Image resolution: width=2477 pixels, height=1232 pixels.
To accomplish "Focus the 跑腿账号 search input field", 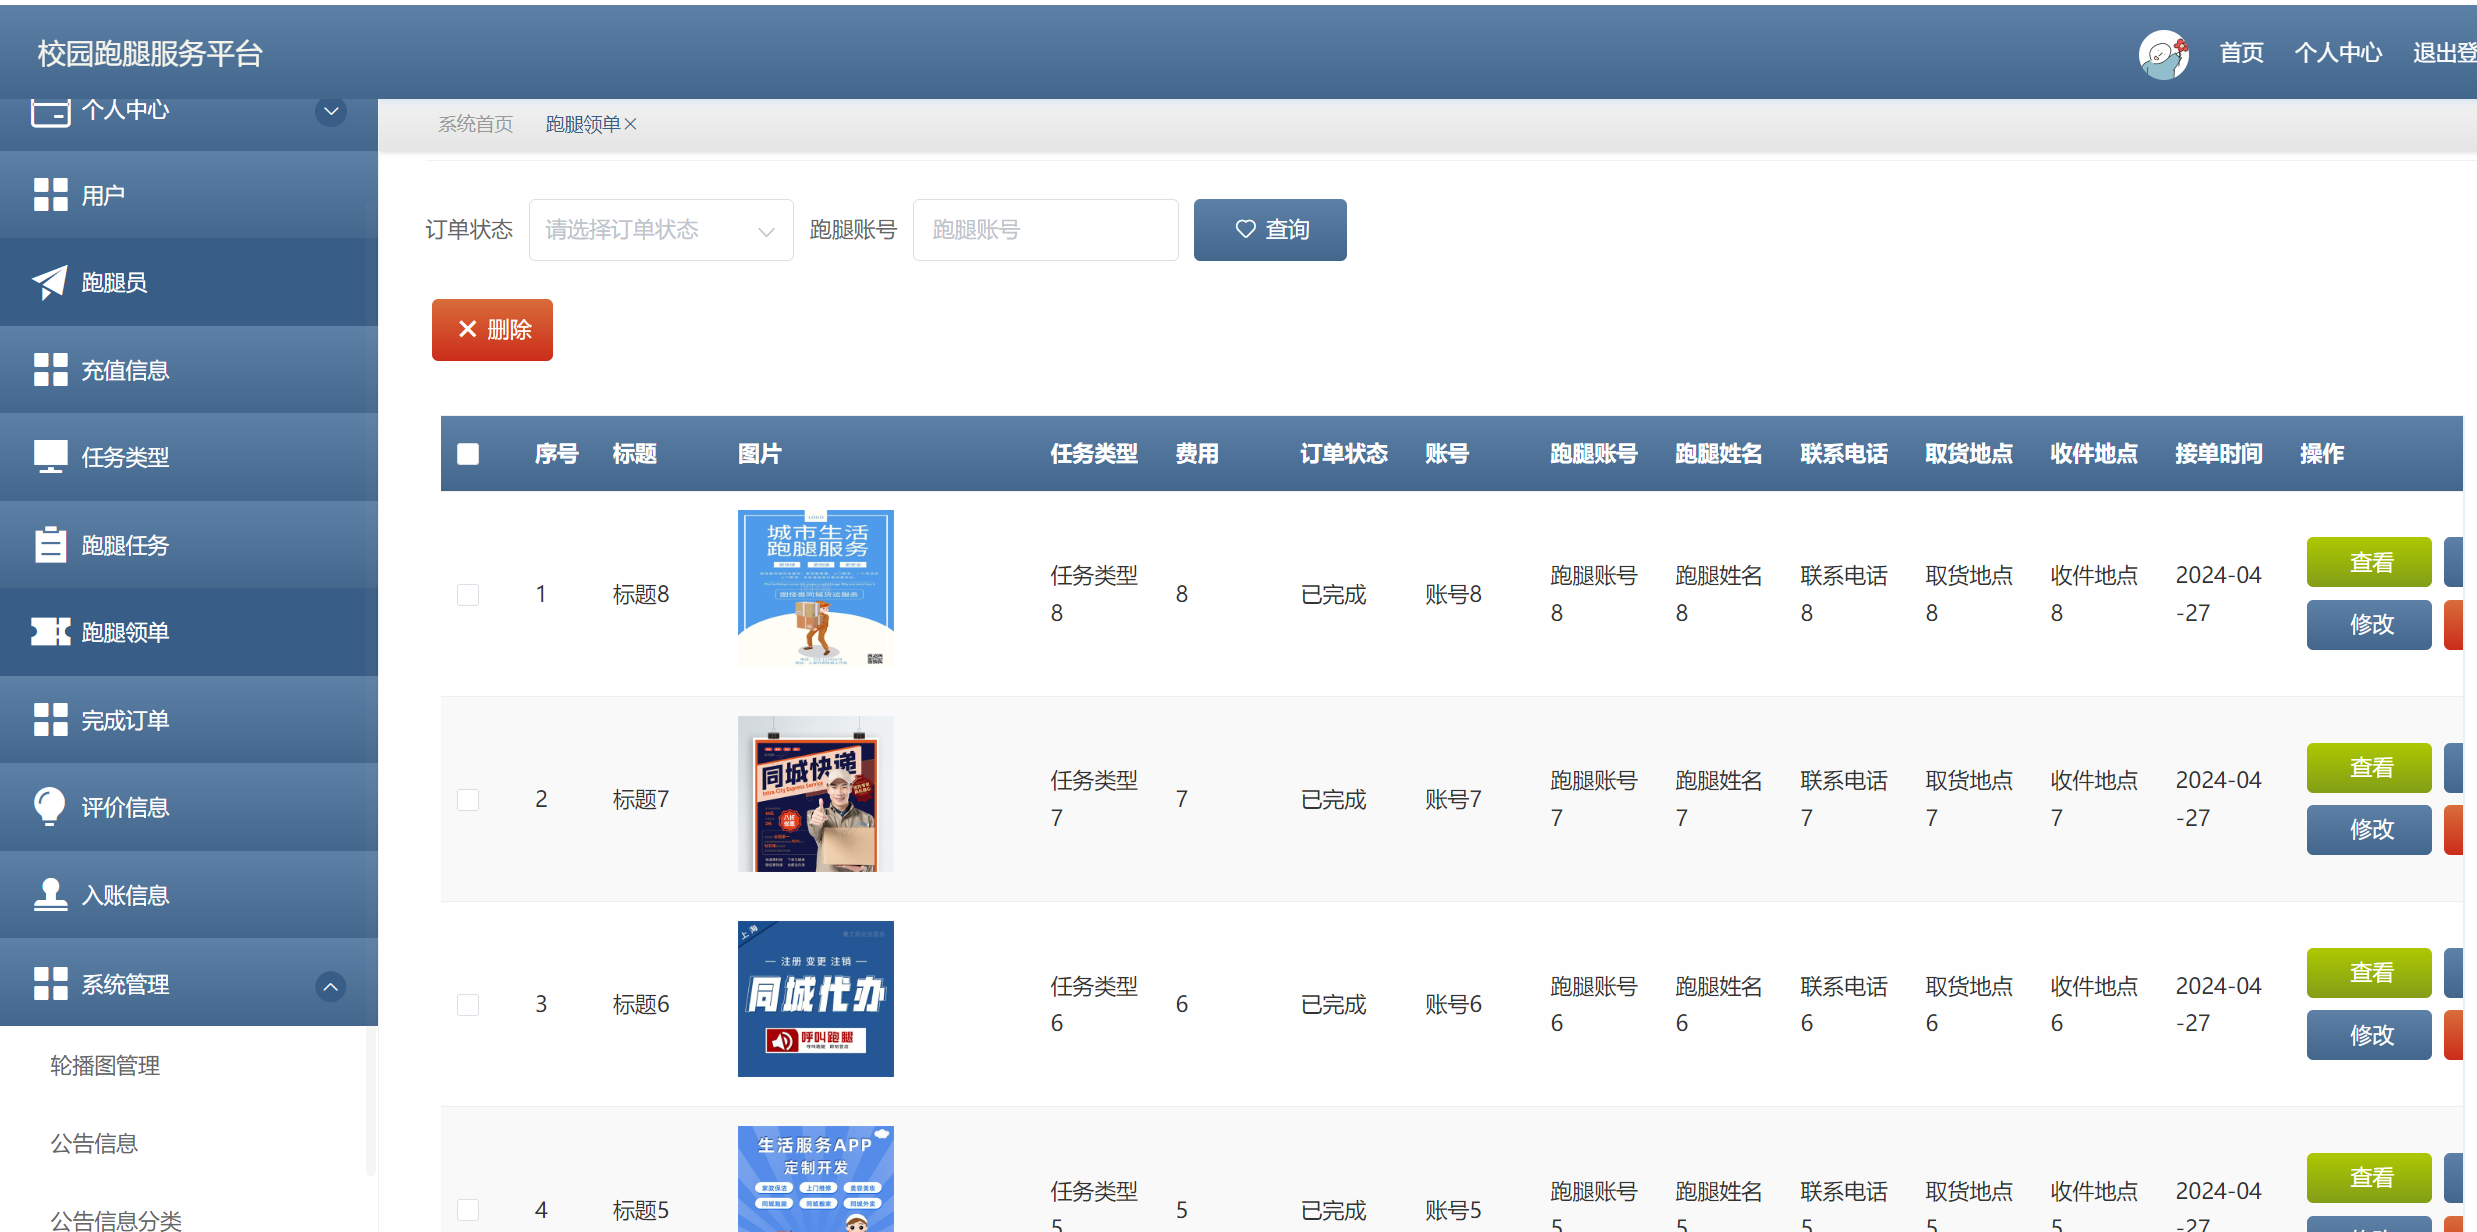I will coord(1045,230).
